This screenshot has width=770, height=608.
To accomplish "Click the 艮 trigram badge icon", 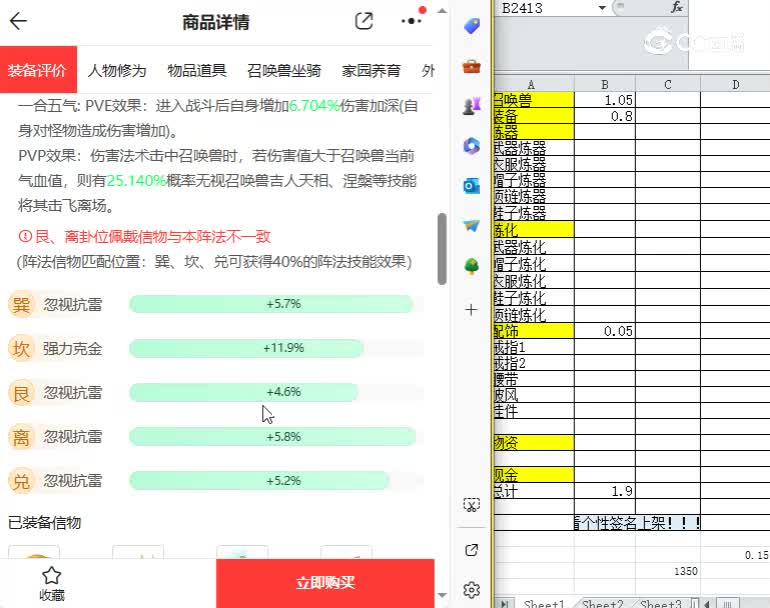I will (x=21, y=393).
